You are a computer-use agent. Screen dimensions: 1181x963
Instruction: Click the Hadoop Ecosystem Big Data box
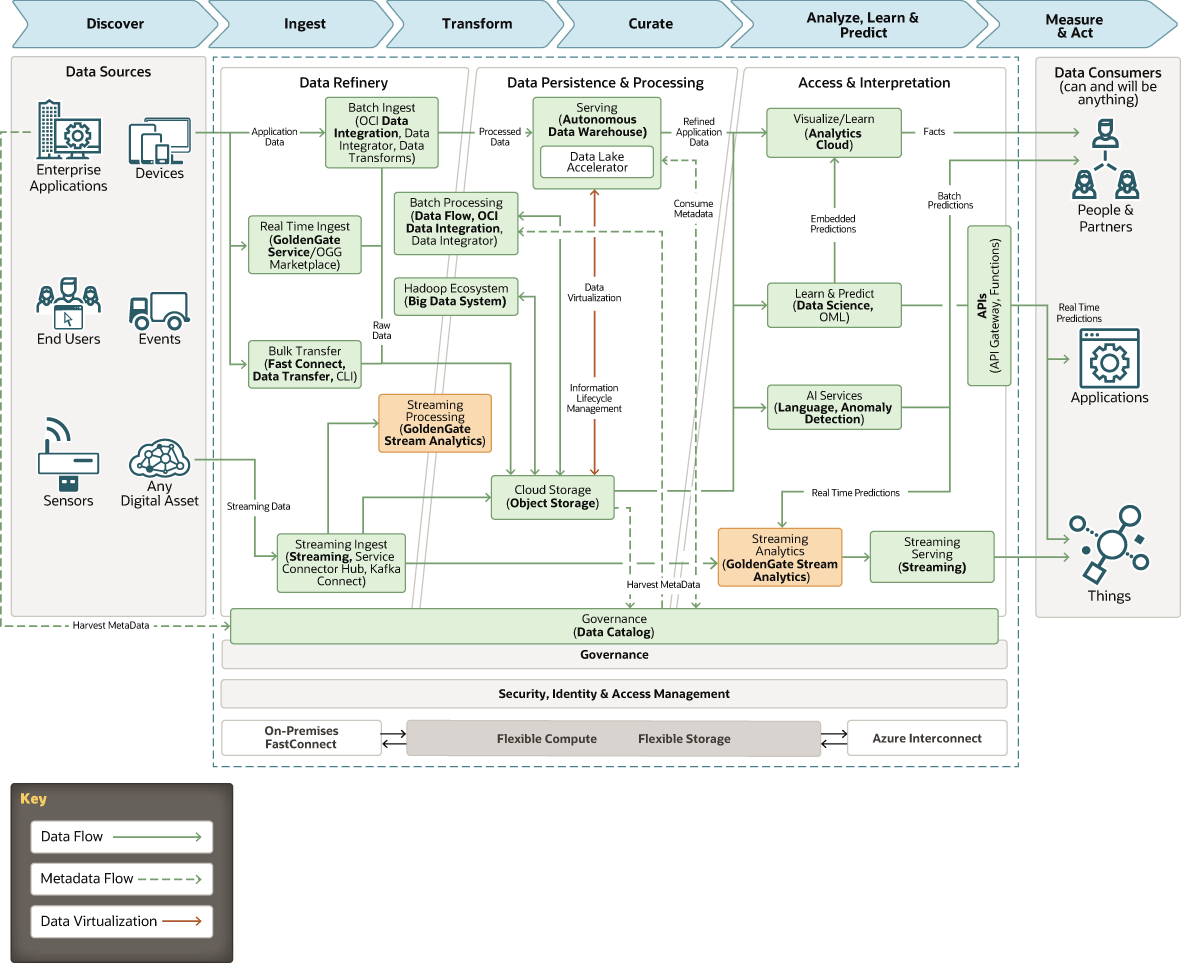[x=456, y=296]
